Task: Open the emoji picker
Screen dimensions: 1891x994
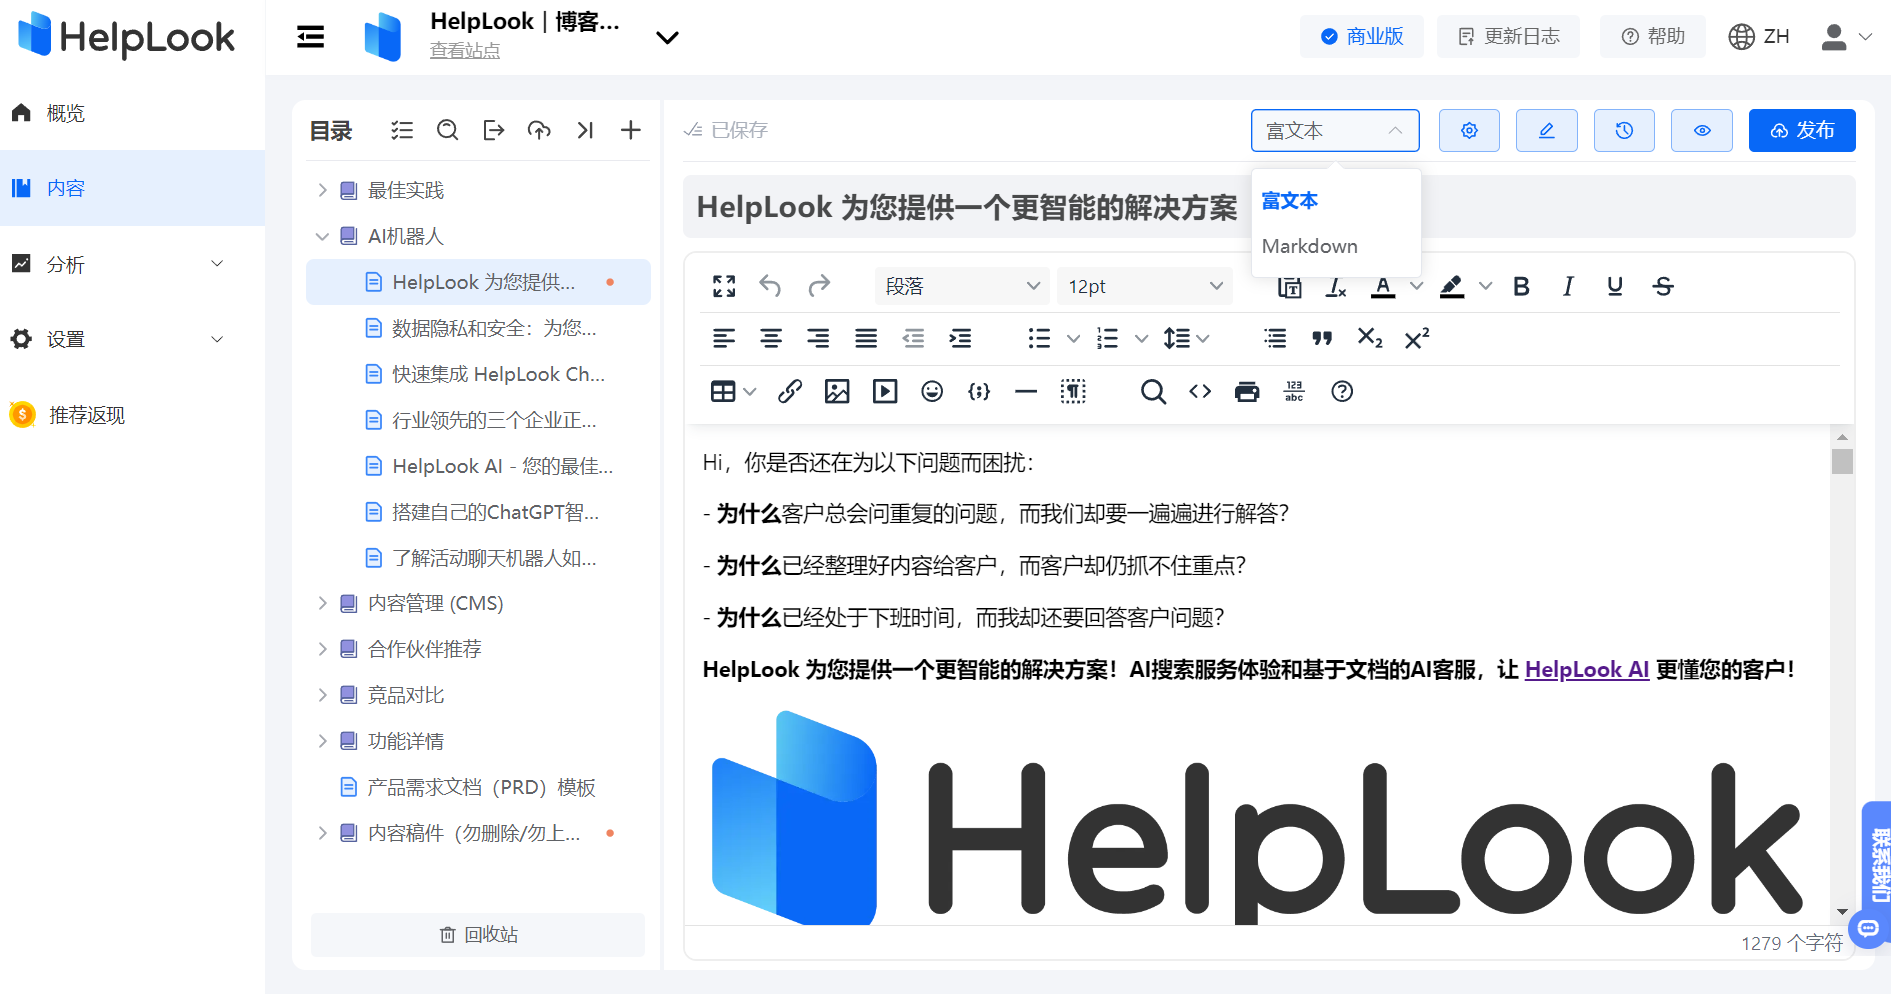Action: (x=932, y=391)
